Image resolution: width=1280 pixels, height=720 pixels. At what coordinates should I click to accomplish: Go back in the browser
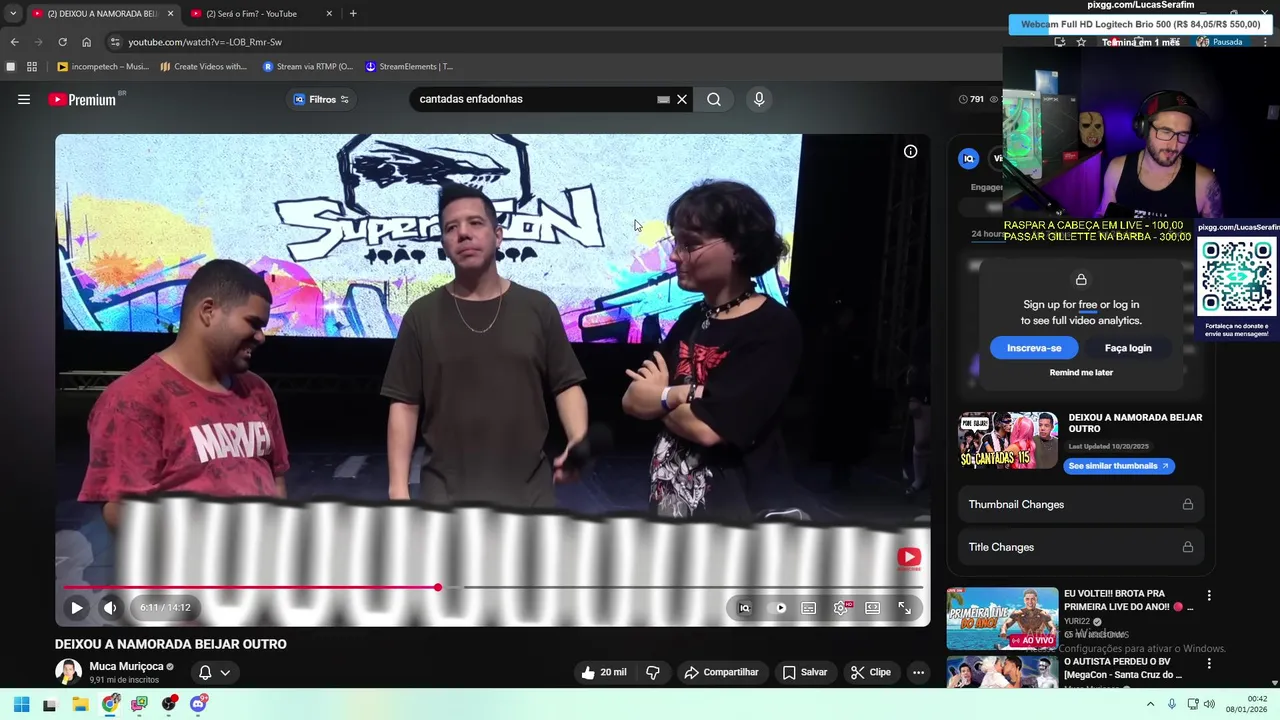(x=14, y=42)
